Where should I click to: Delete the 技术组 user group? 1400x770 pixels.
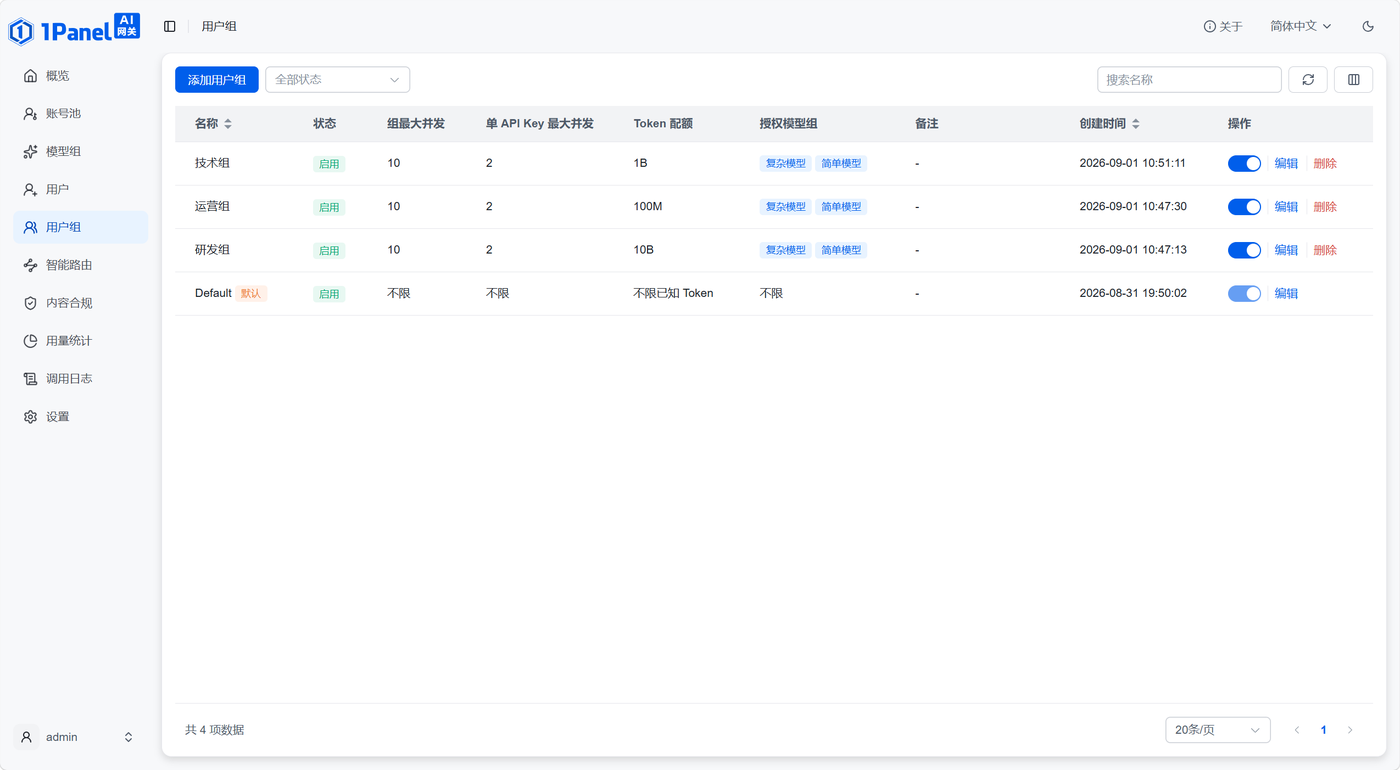coord(1325,164)
